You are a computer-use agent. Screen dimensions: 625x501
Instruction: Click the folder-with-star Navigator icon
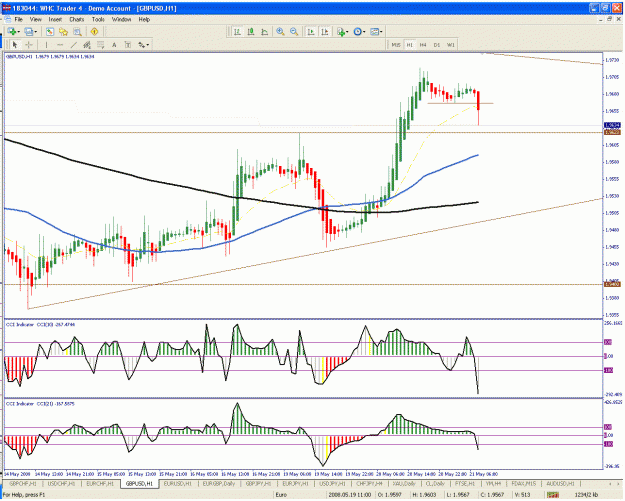[63, 32]
